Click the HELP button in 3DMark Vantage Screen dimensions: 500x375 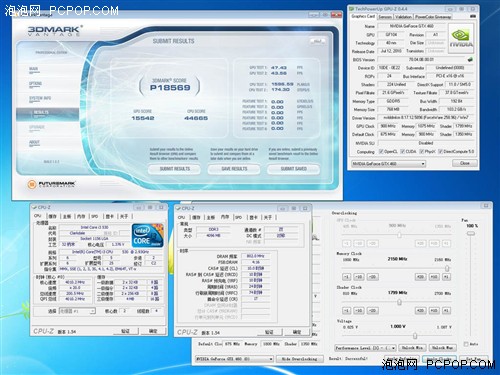317,41
